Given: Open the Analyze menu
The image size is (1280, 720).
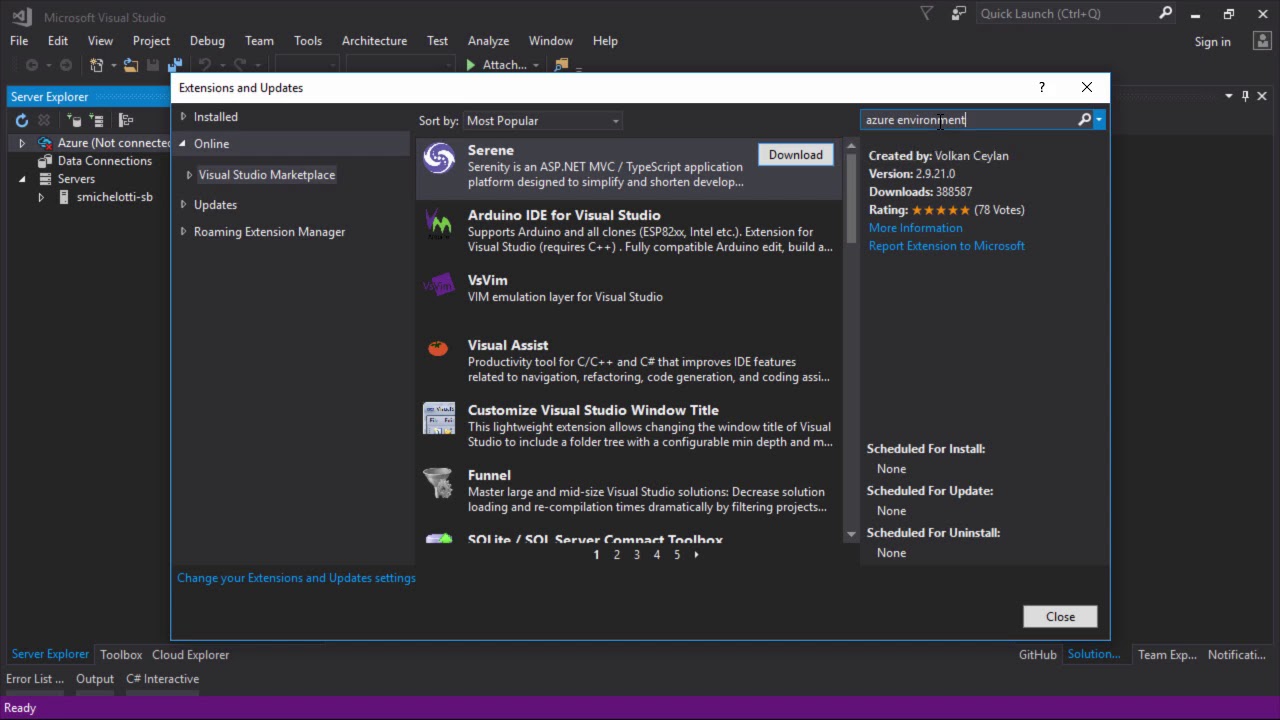Looking at the screenshot, I should pos(488,41).
